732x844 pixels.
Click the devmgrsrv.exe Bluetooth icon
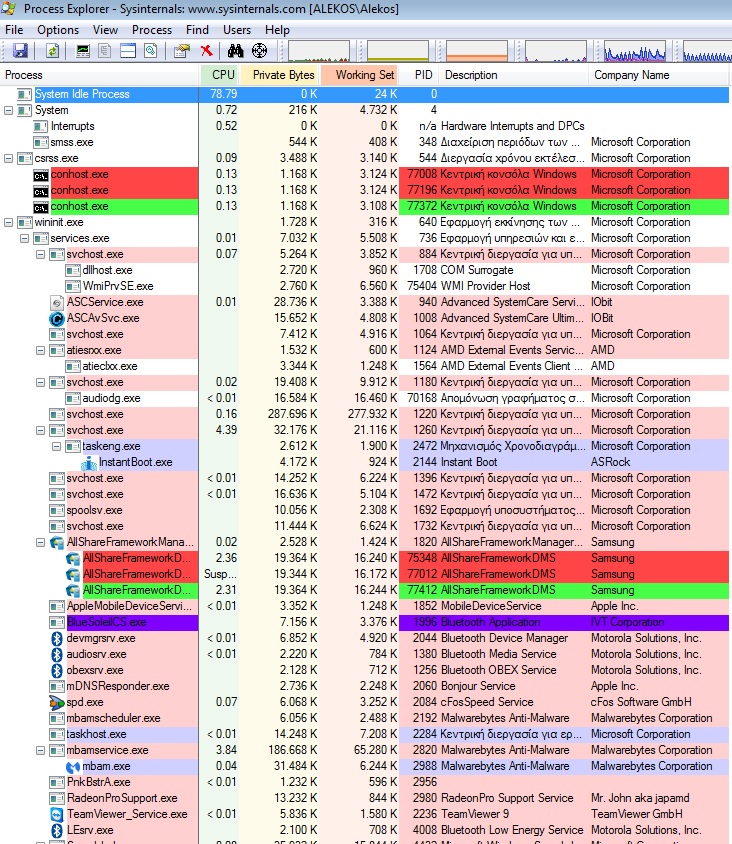[x=57, y=638]
